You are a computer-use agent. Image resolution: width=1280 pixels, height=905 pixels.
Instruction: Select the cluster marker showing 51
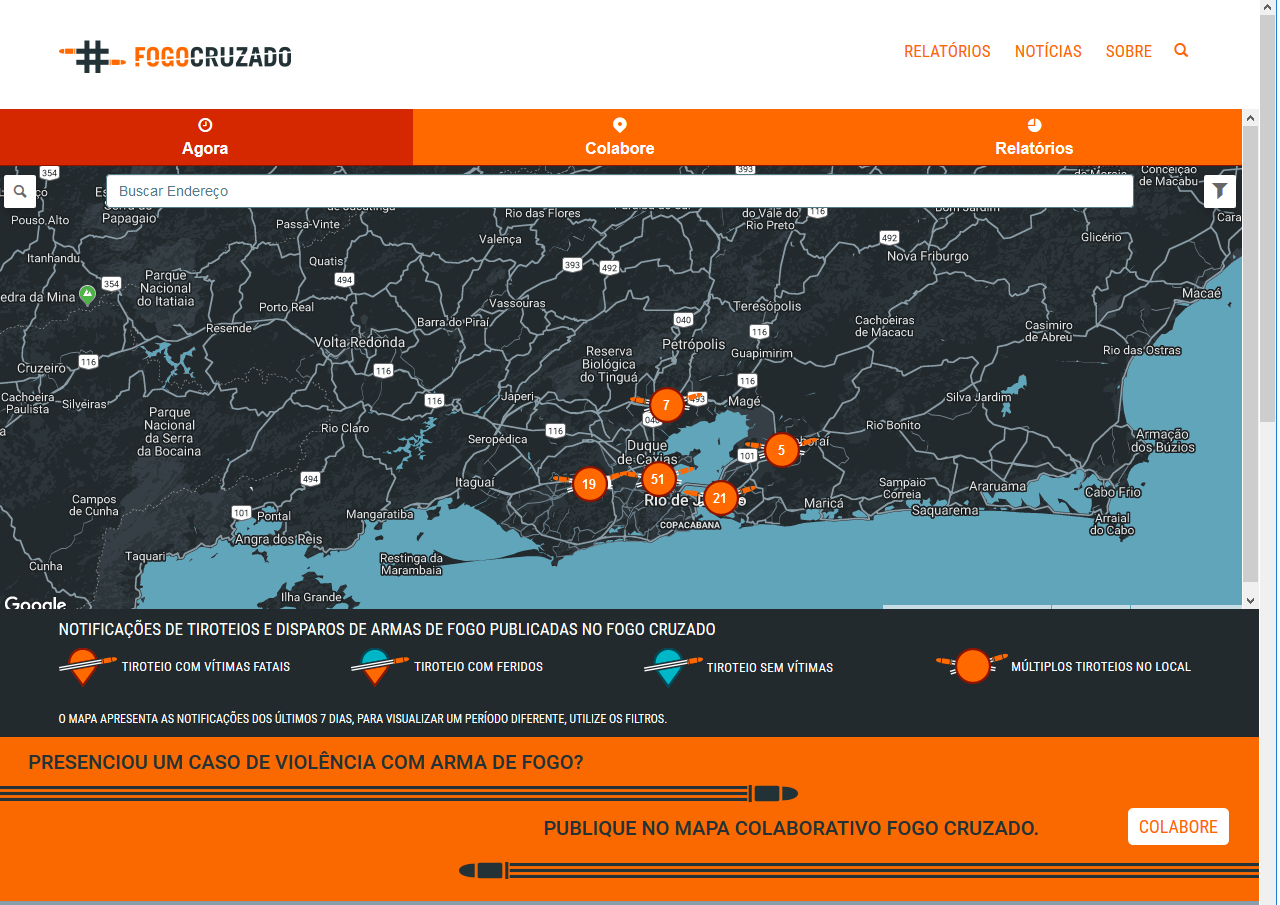657,479
